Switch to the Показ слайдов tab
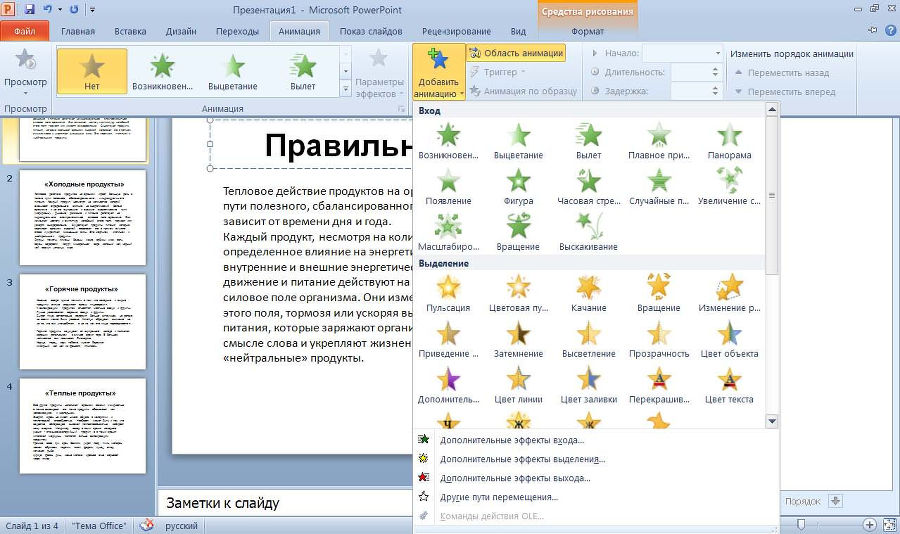900x534 pixels. [371, 31]
